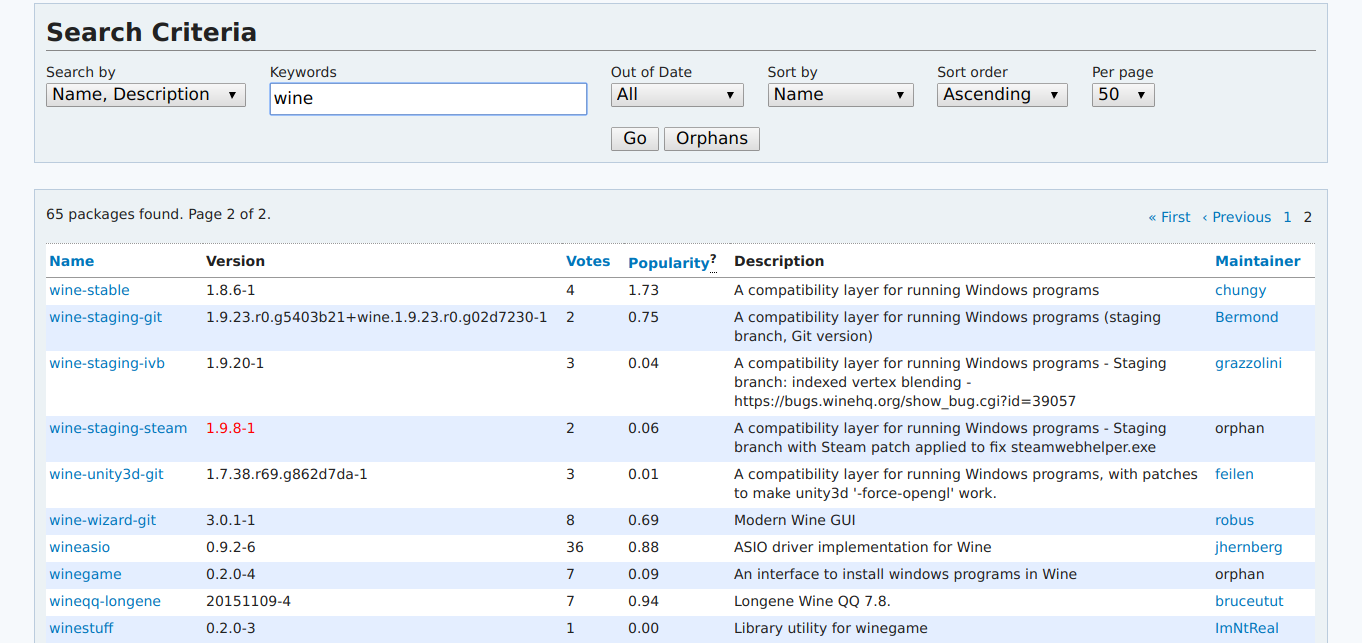Open results page 1
Screen dimensions: 1362x643
tap(1288, 217)
